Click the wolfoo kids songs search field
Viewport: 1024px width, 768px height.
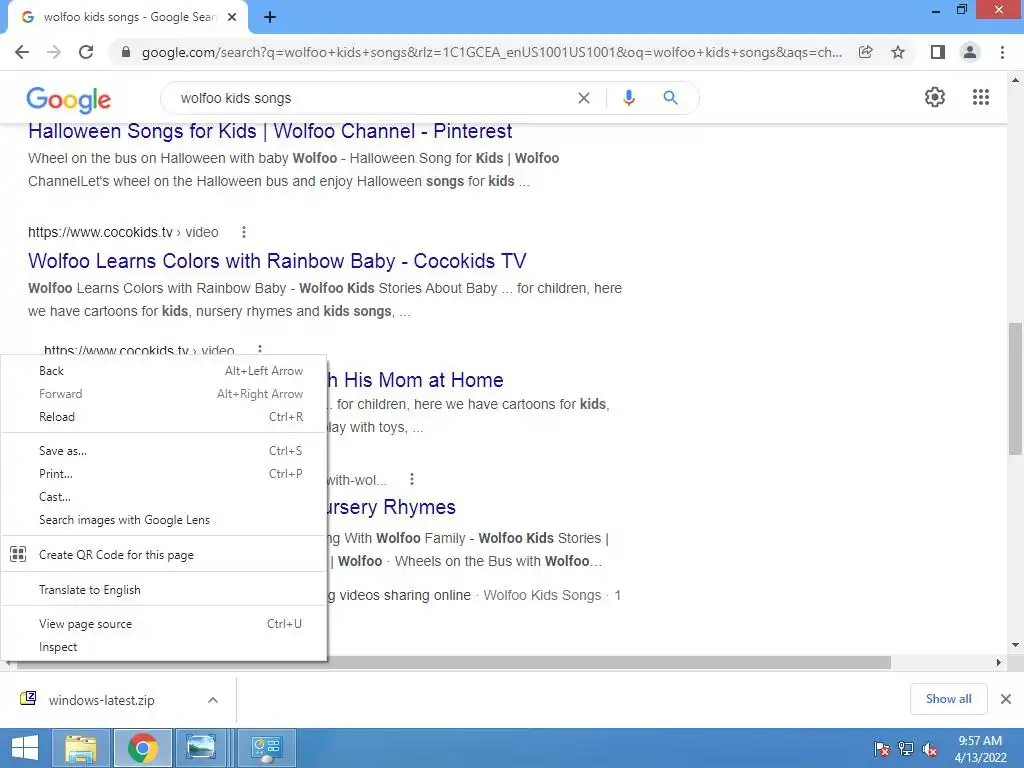click(x=372, y=98)
